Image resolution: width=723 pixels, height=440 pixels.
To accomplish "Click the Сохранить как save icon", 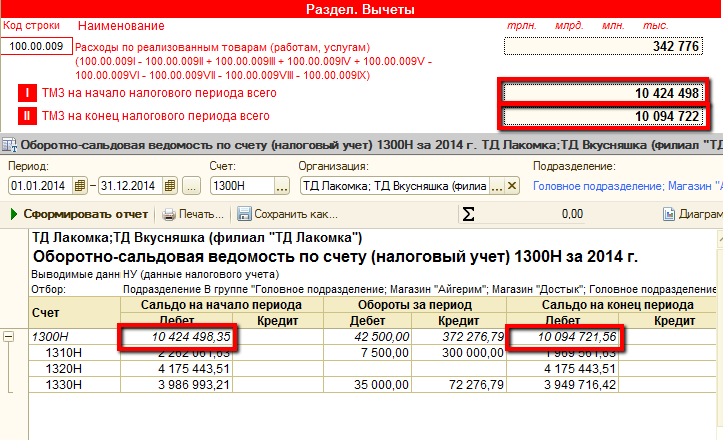I will pyautogui.click(x=245, y=214).
